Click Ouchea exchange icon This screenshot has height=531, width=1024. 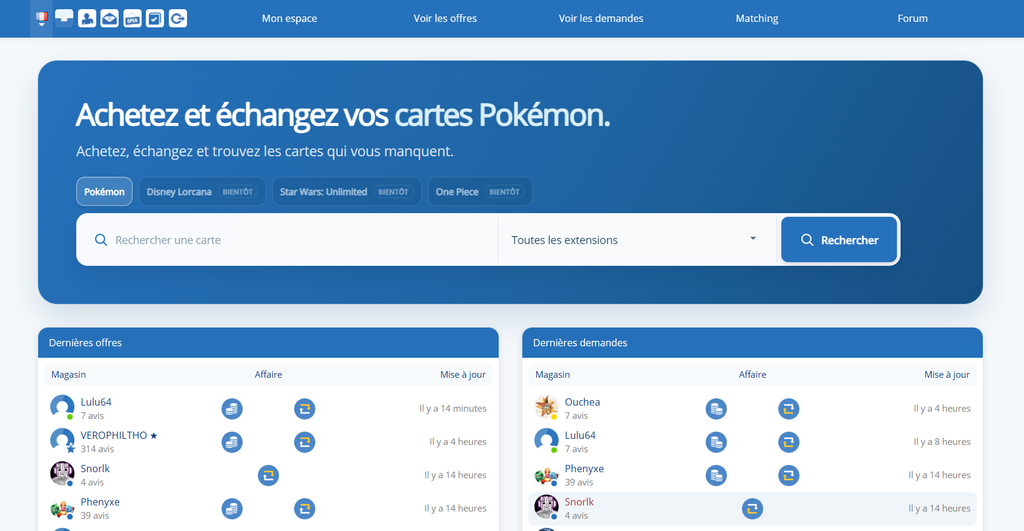tap(789, 409)
